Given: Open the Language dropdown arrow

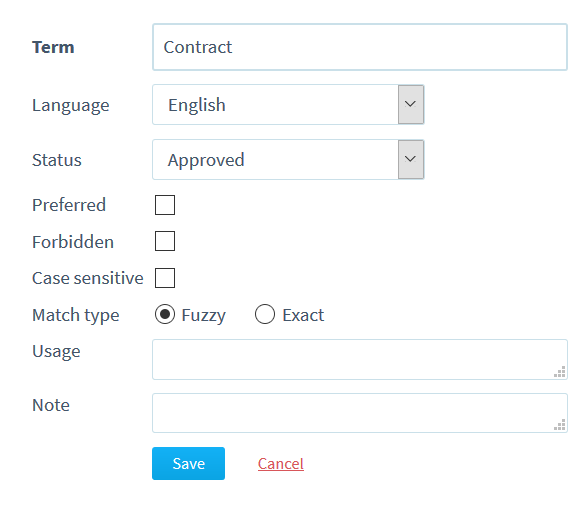Looking at the screenshot, I should (411, 104).
